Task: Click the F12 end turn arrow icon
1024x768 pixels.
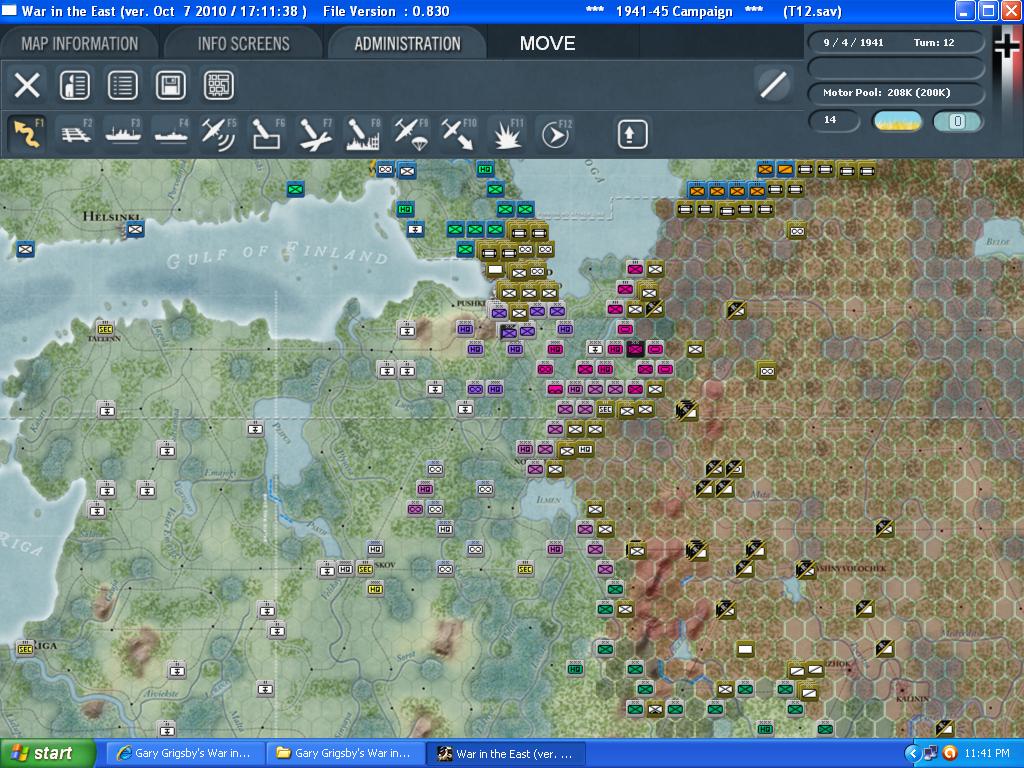Action: click(555, 134)
